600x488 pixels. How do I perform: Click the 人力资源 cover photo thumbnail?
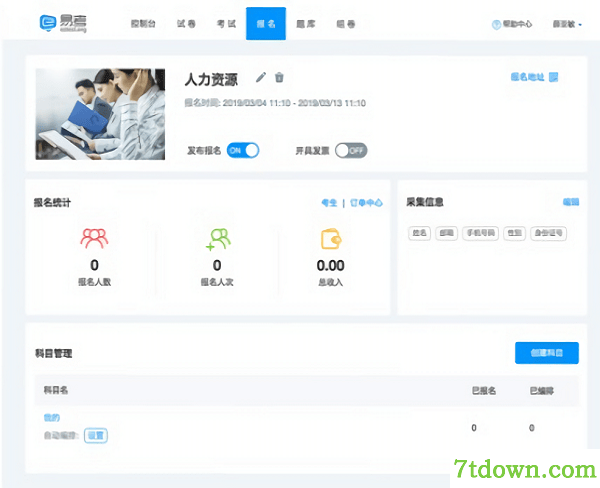[100, 114]
